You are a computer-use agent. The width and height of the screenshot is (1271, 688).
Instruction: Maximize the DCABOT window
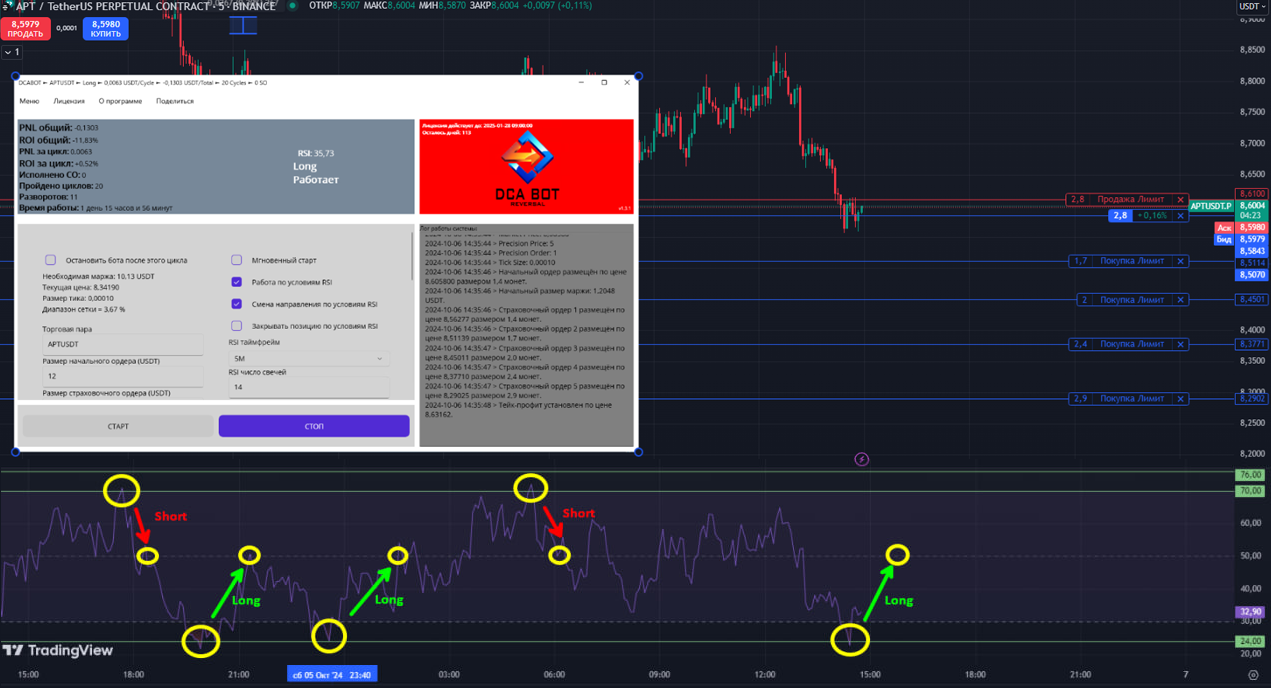[604, 83]
